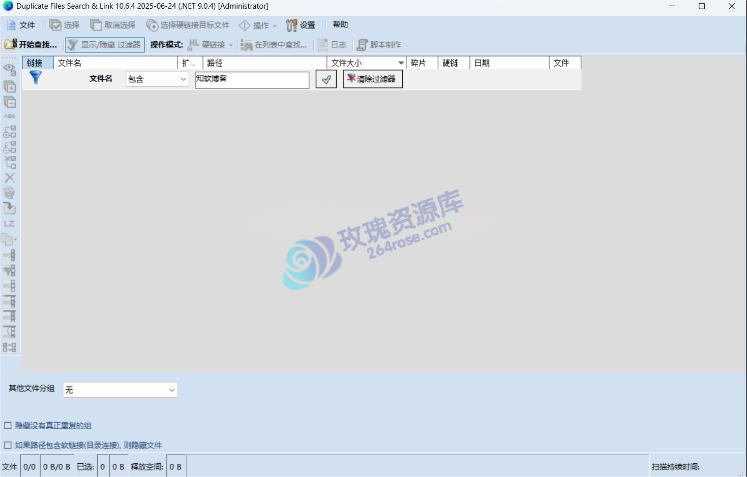Viewport: 747px width, 477px height.
Task: Apply the filter with green checkmark button
Action: [x=326, y=79]
